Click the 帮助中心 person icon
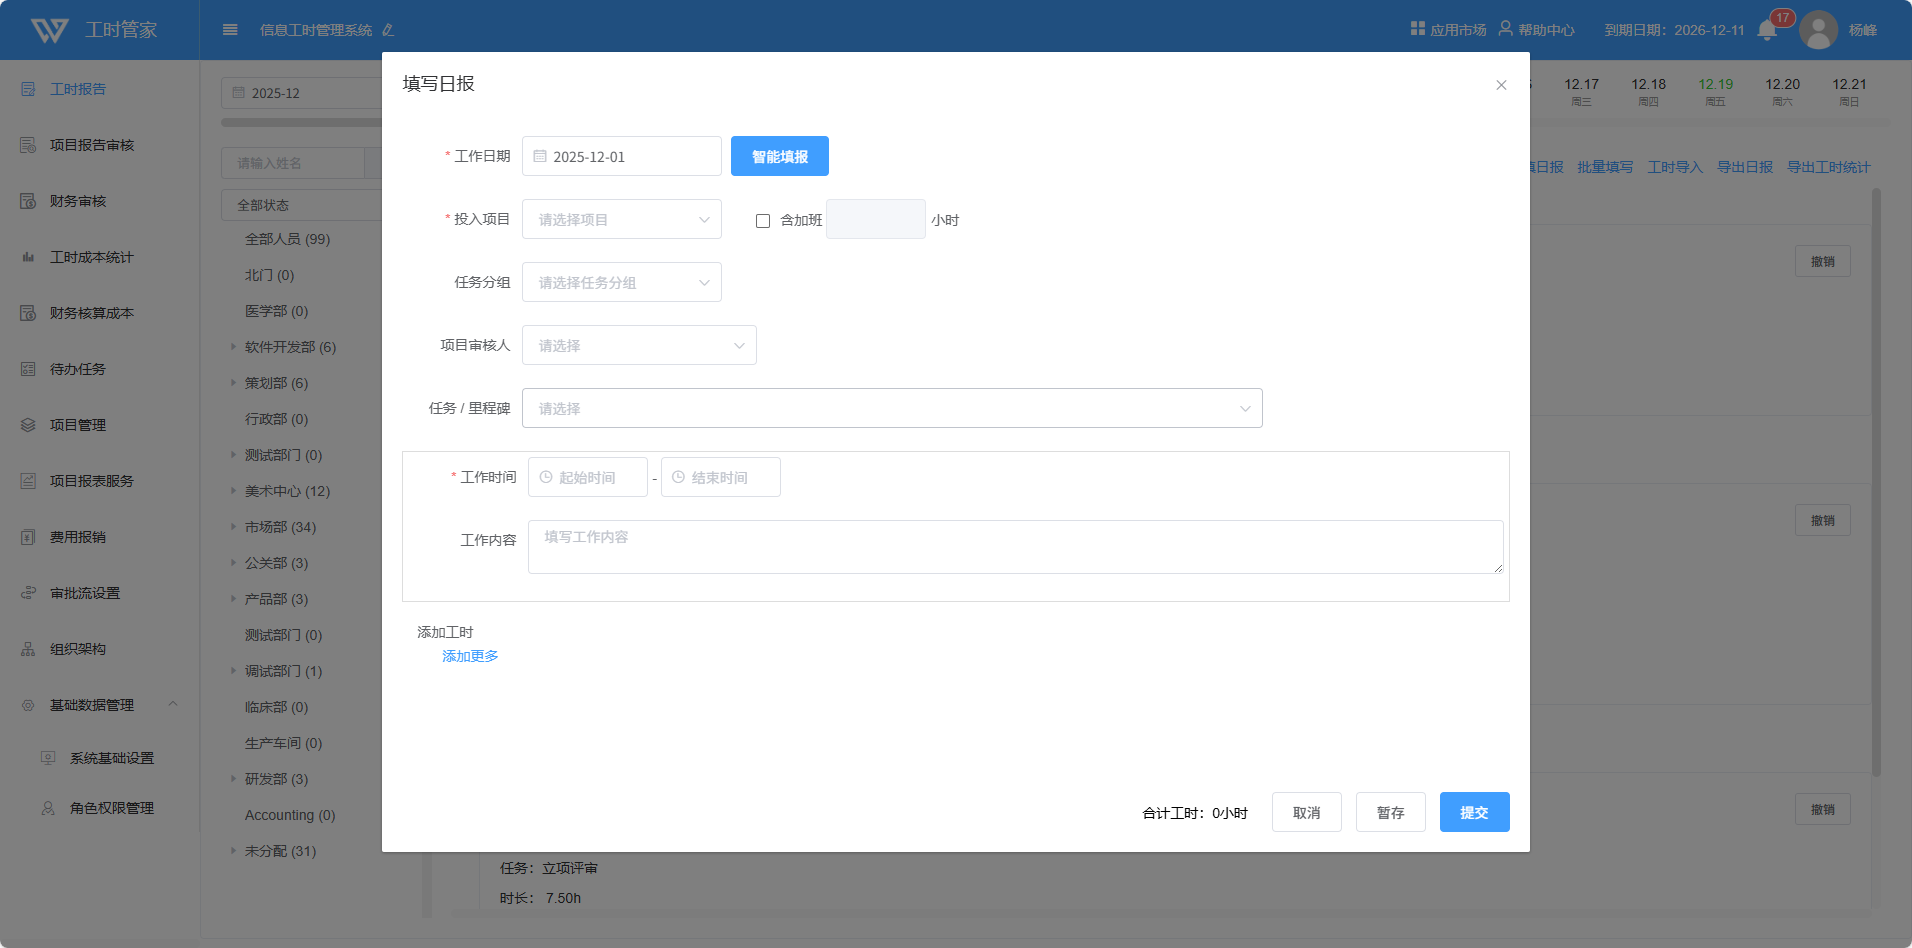 pyautogui.click(x=1505, y=29)
